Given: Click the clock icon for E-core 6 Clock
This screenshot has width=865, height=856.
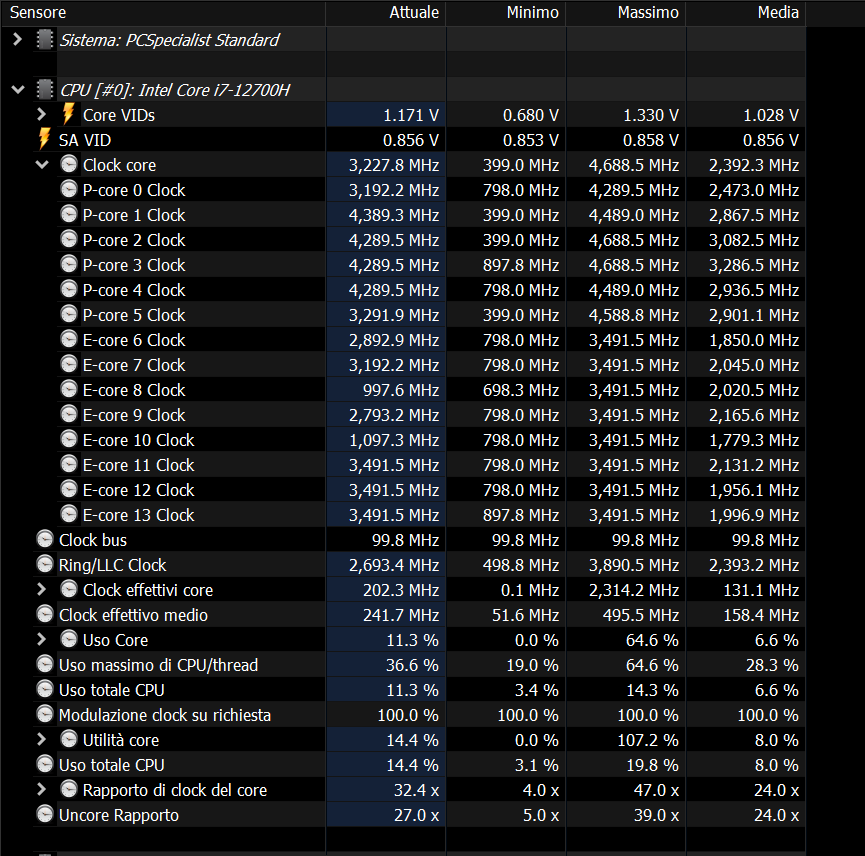Looking at the screenshot, I should coord(69,339).
